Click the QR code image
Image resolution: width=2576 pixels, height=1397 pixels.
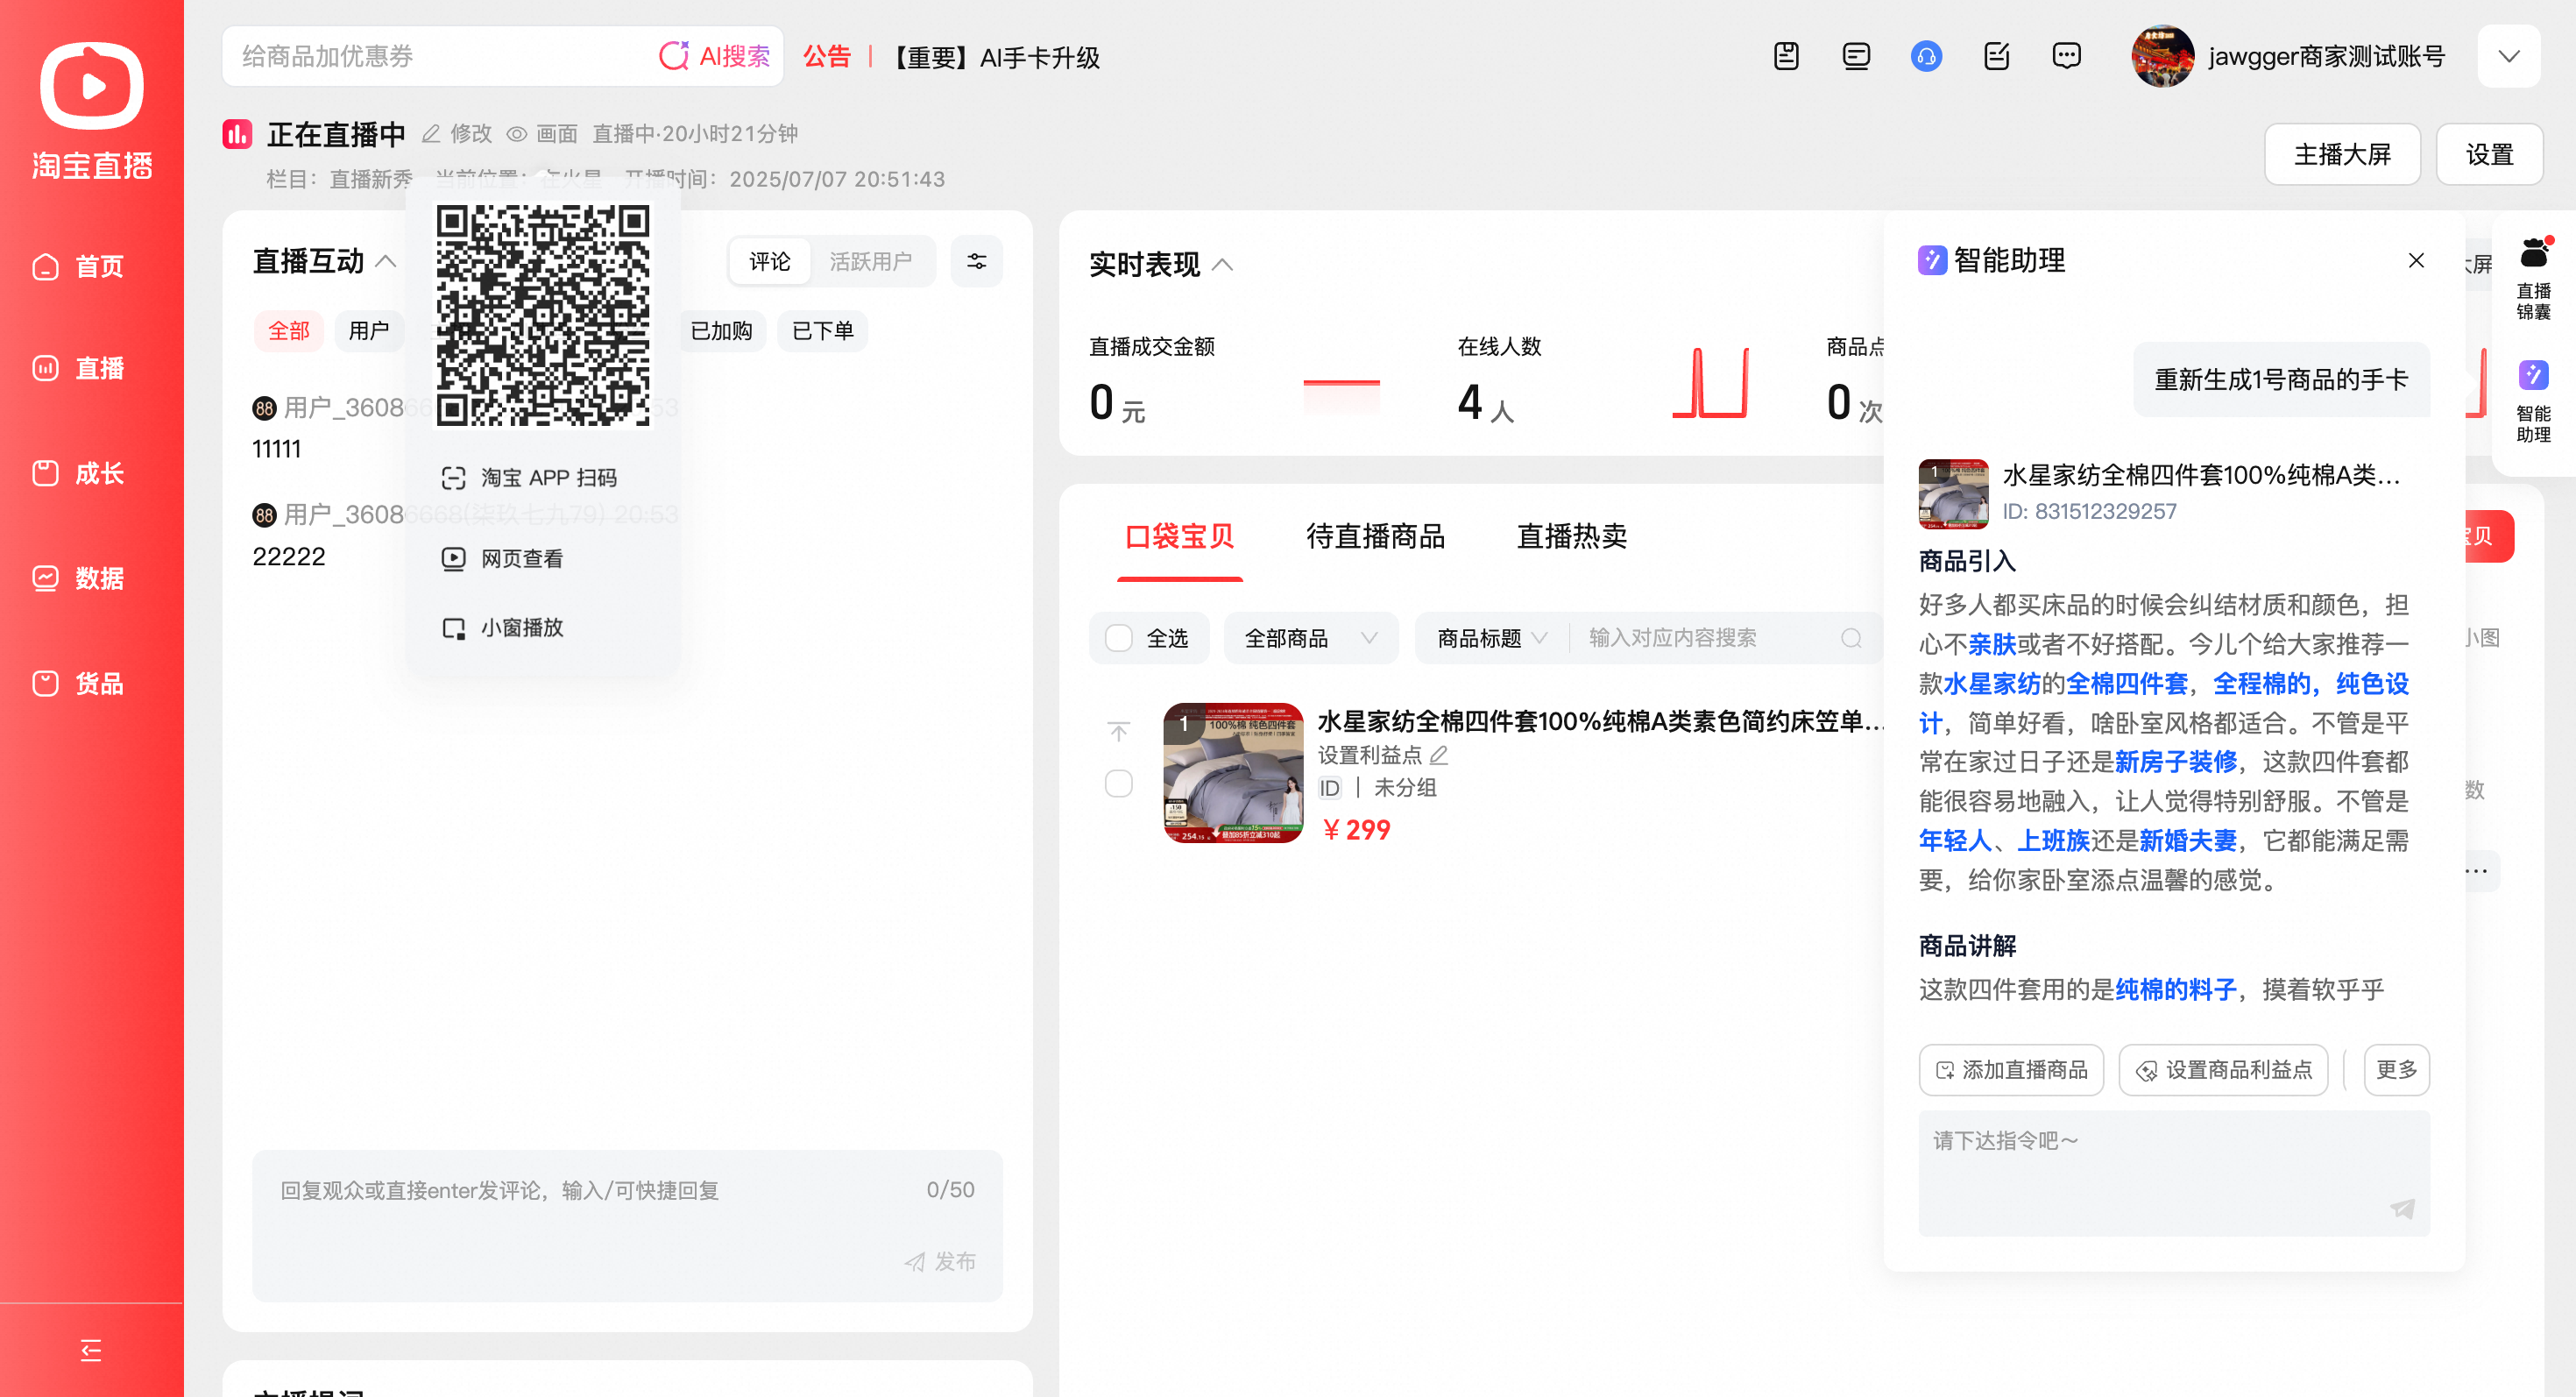[x=543, y=316]
